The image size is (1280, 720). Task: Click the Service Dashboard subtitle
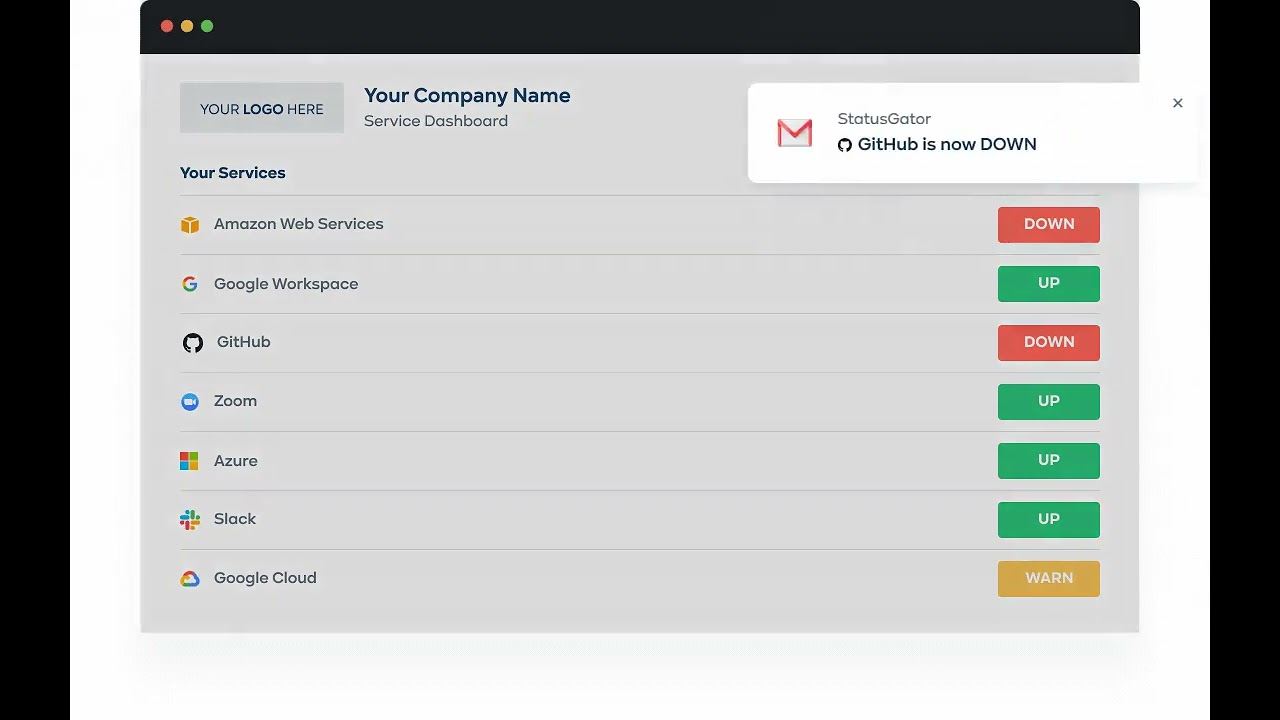(x=436, y=121)
